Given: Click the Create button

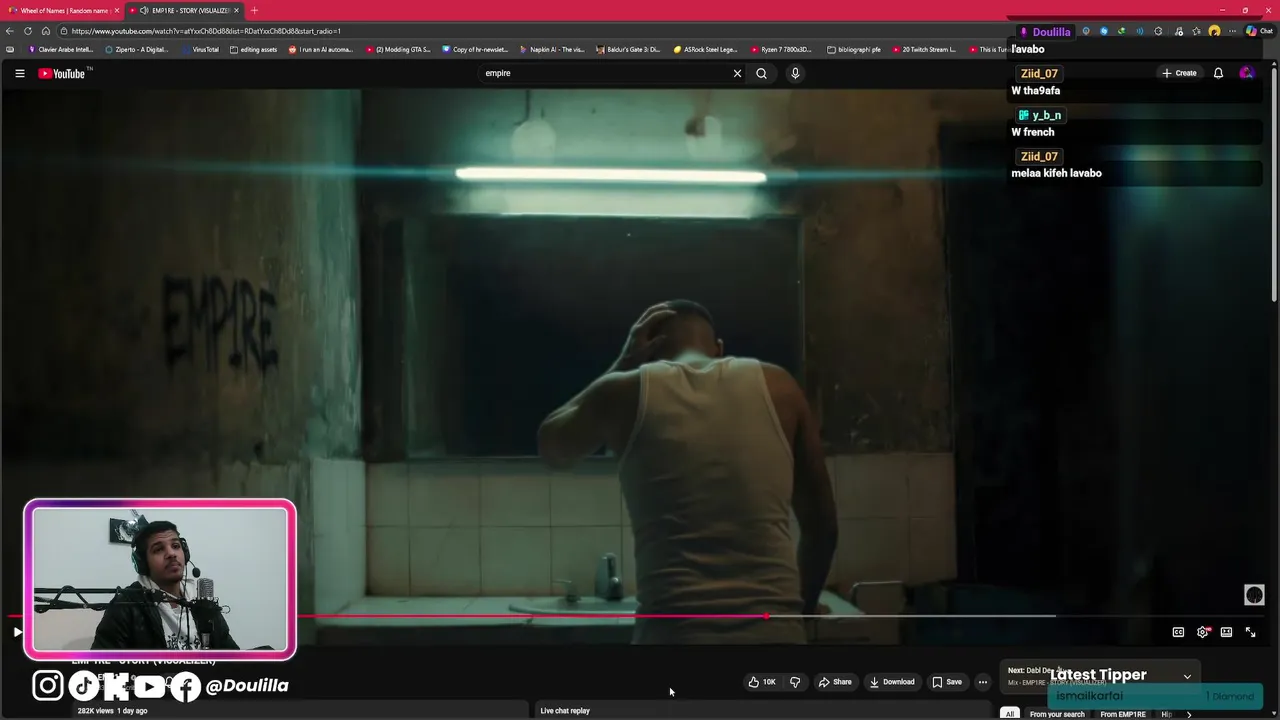Looking at the screenshot, I should click(1179, 73).
